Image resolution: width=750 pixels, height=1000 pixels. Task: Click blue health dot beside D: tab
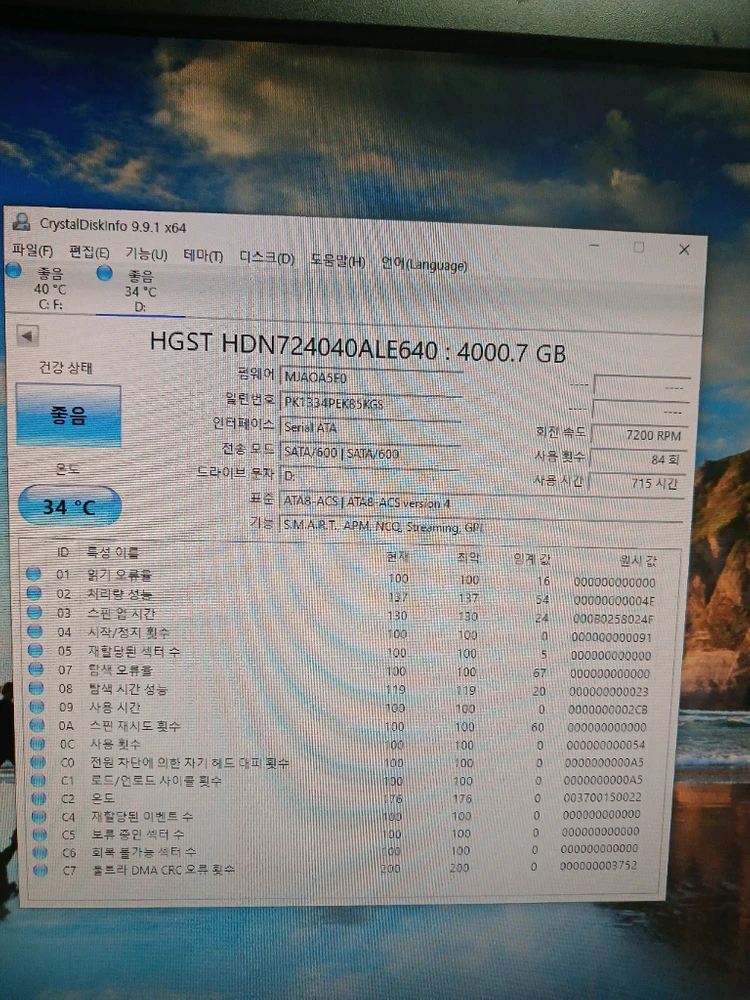coord(105,273)
